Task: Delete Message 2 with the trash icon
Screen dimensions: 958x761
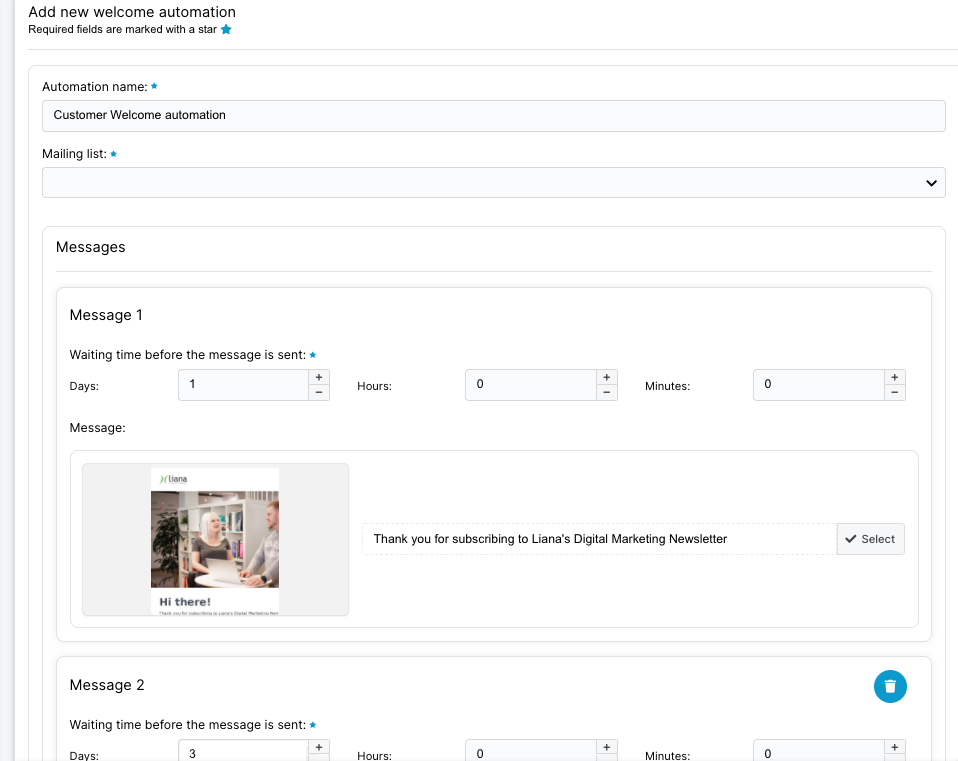Action: click(x=890, y=686)
